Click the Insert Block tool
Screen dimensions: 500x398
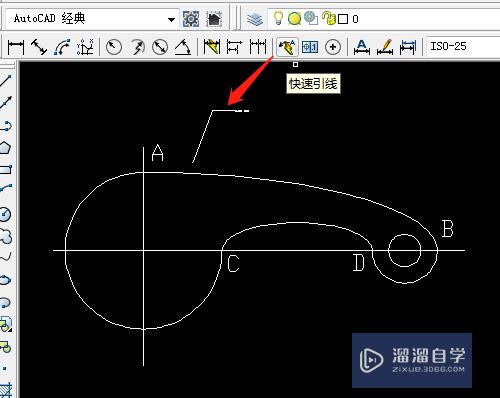[5, 323]
